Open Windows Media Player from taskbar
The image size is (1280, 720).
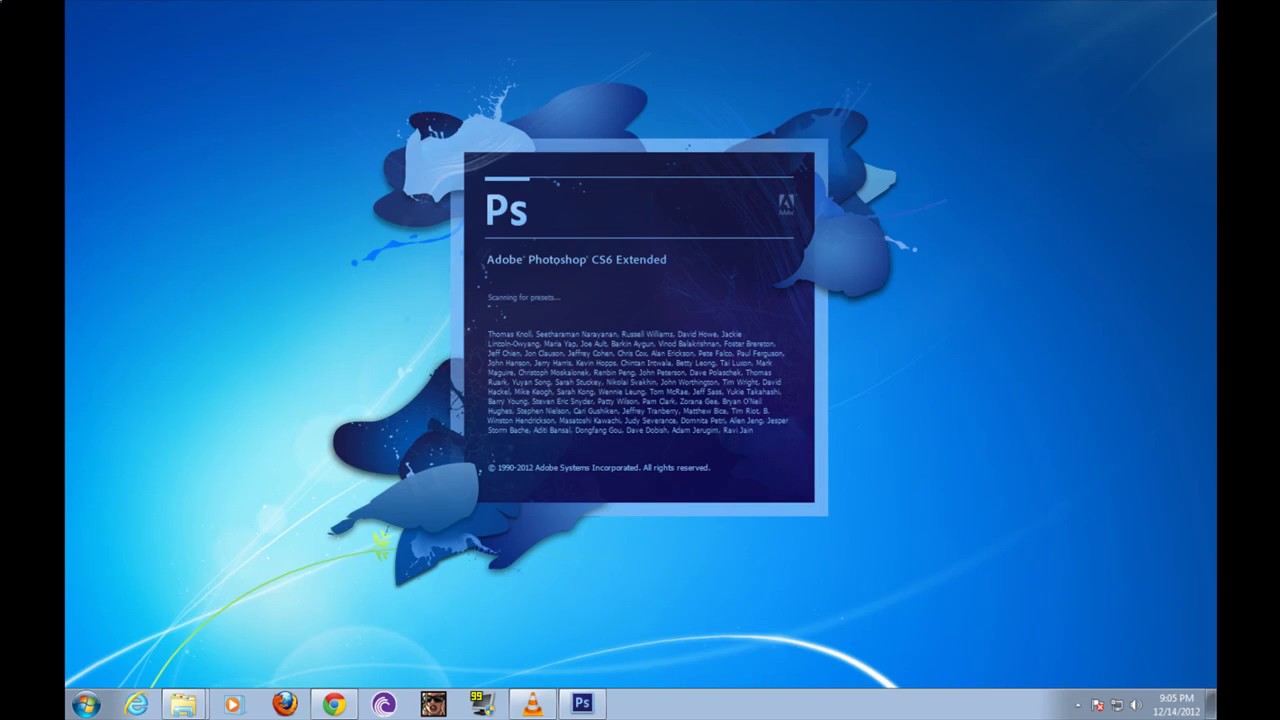coord(233,705)
